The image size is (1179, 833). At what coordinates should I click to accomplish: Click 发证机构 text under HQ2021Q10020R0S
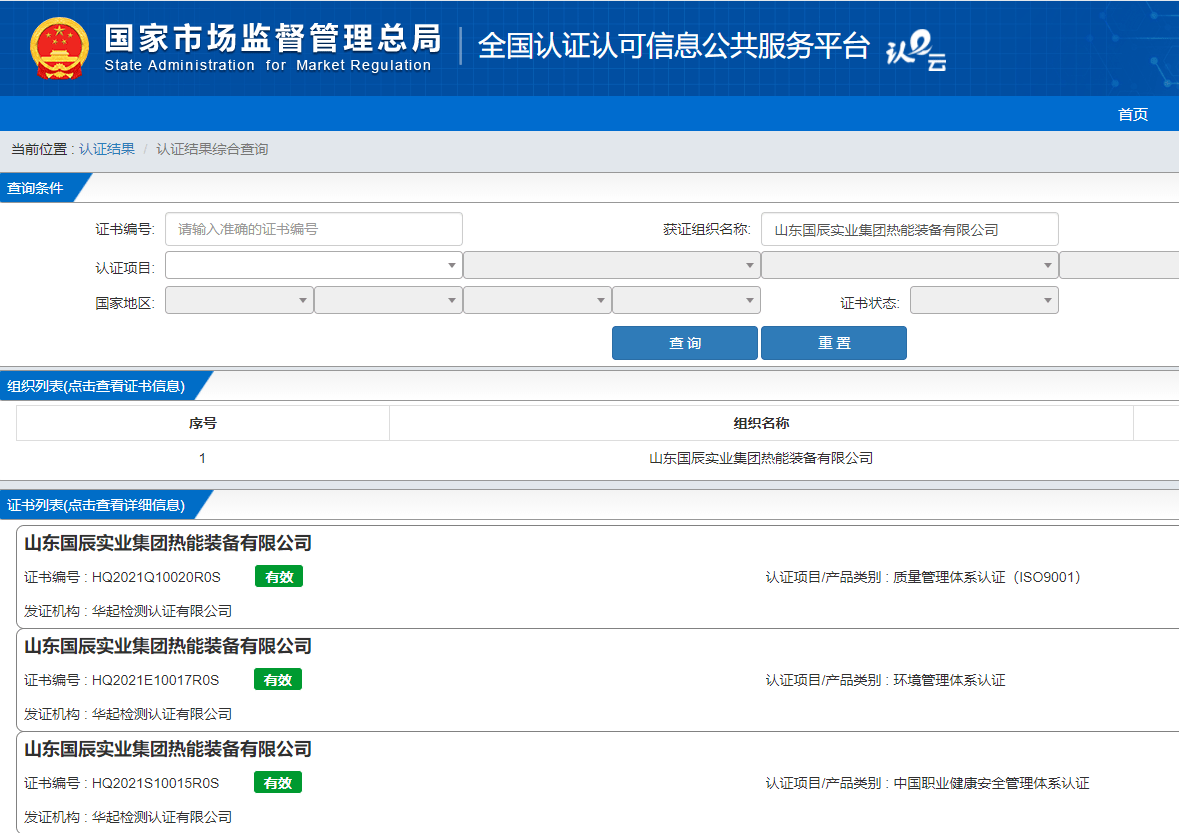[128, 610]
